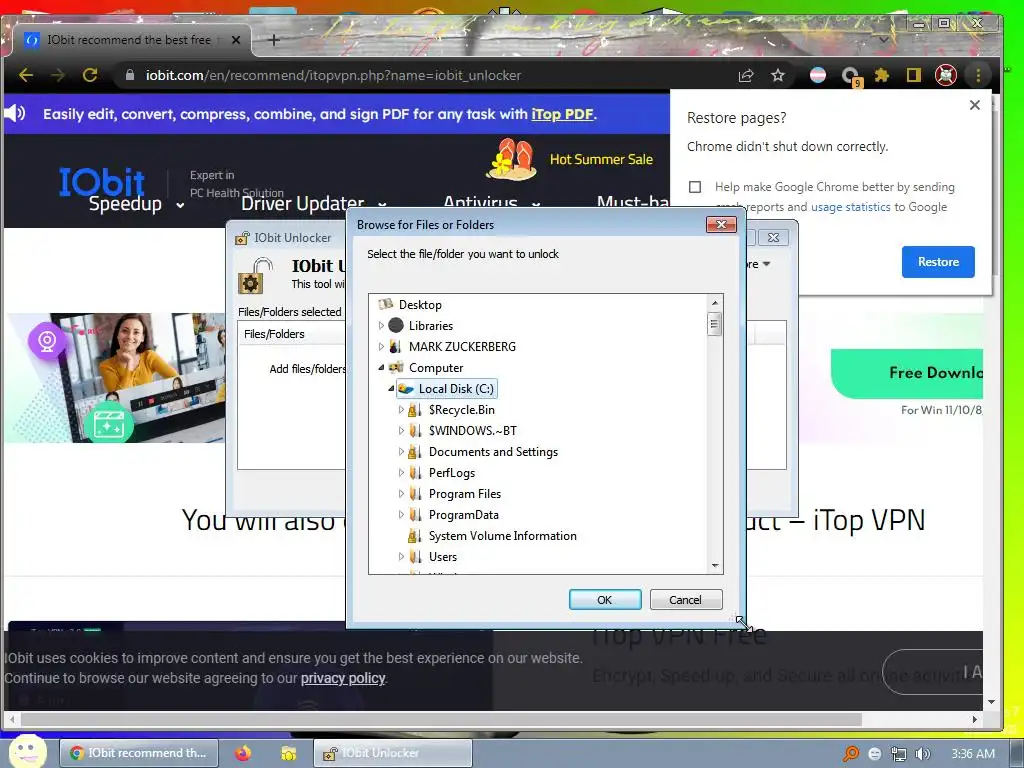This screenshot has width=1024, height=768.
Task: Switch to Chrome IObit taskbar button
Action: [138, 753]
